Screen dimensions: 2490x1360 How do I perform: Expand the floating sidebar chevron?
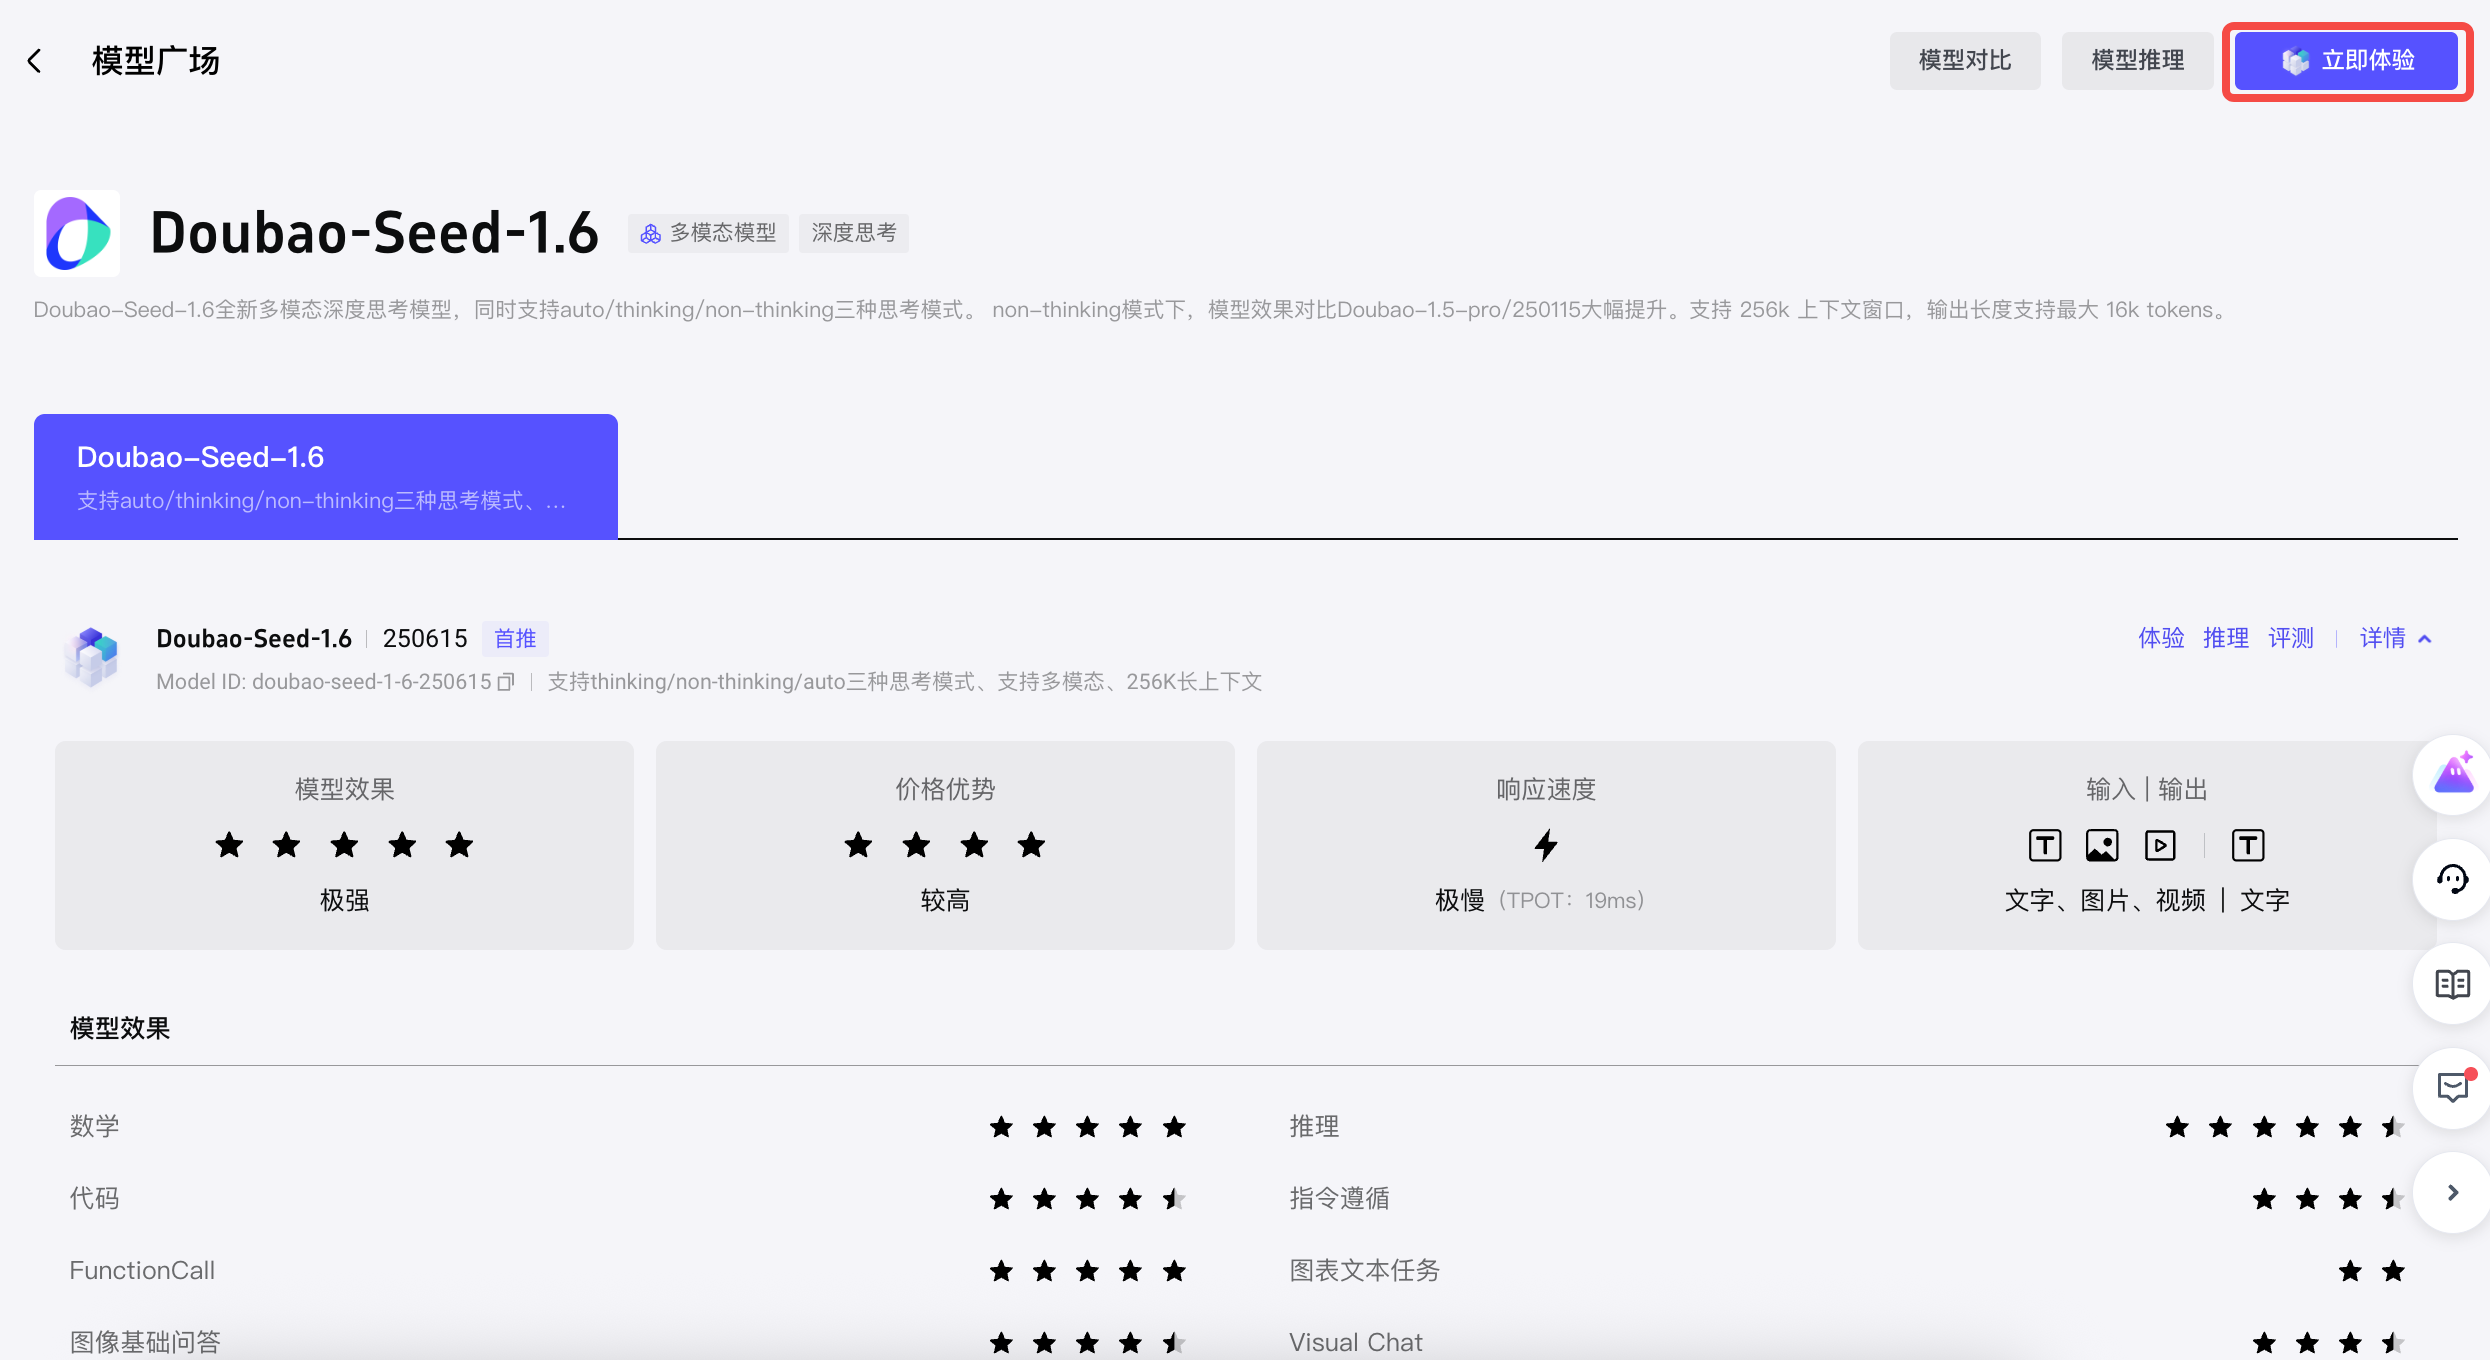click(x=2453, y=1192)
